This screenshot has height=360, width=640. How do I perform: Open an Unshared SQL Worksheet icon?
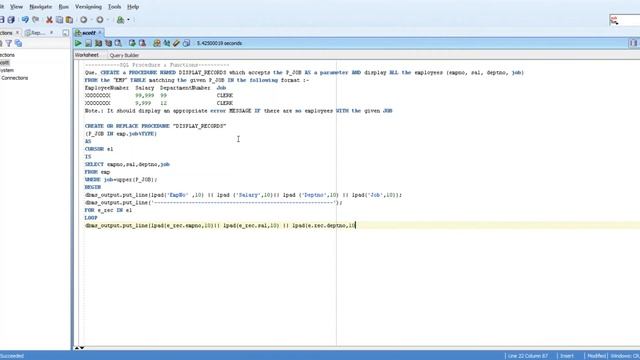[157, 43]
